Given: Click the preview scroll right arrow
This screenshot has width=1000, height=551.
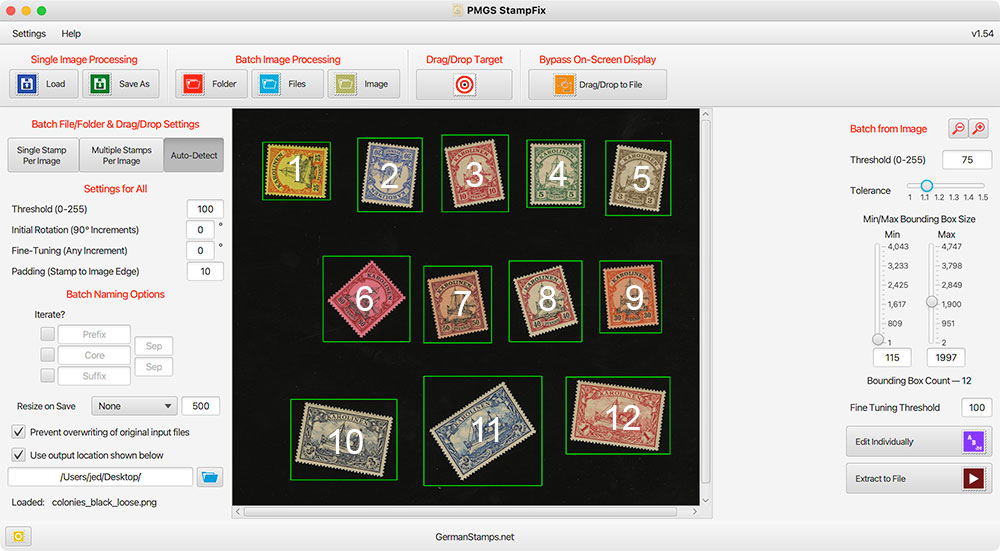Looking at the screenshot, I should click(x=695, y=511).
